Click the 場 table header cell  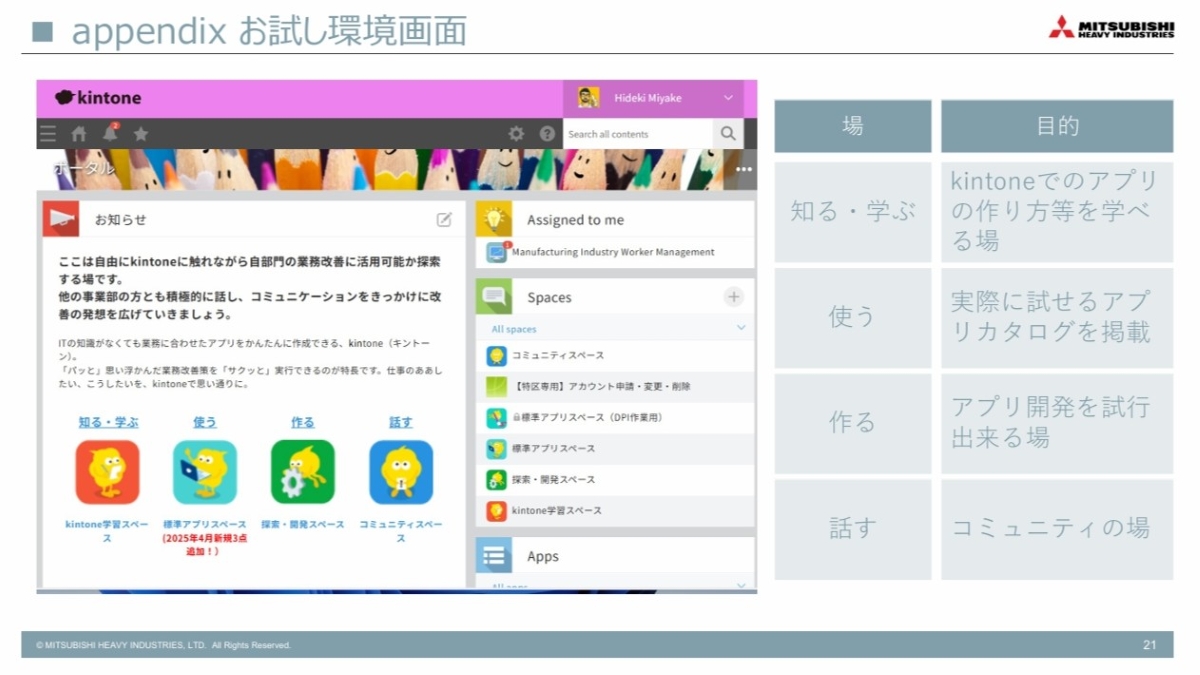[x=853, y=126]
